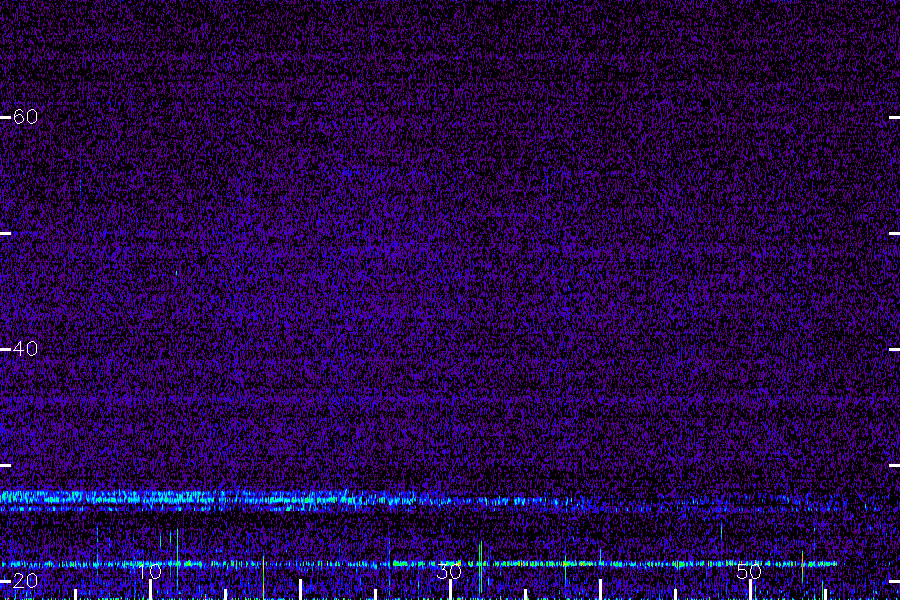Viewport: 900px width, 600px height.
Task: Click the "40" label on the vertical axis
Action: click(25, 349)
